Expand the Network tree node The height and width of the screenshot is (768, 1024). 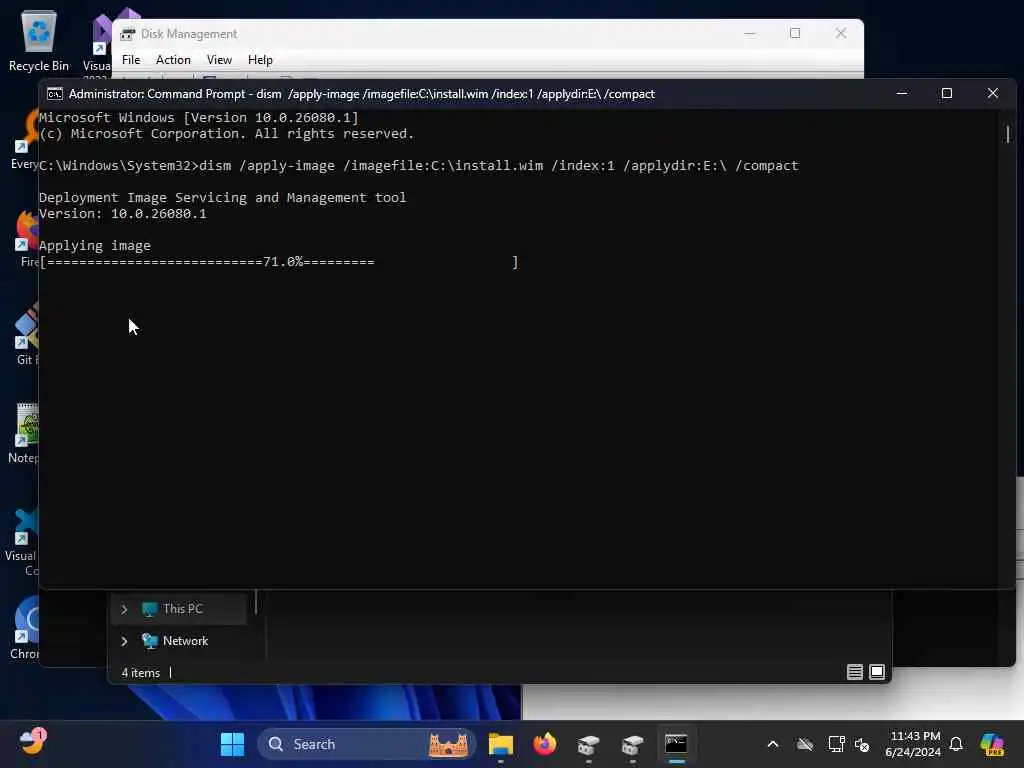coord(124,641)
